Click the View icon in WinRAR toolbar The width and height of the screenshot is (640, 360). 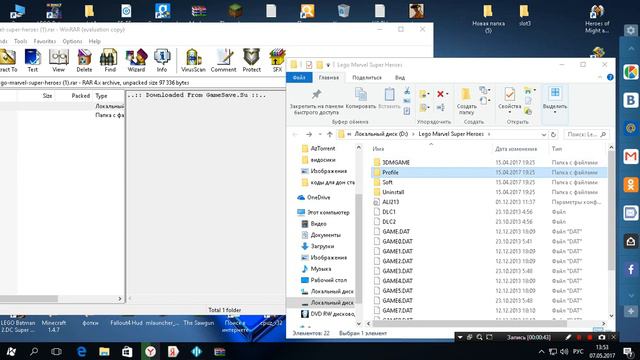click(58, 60)
